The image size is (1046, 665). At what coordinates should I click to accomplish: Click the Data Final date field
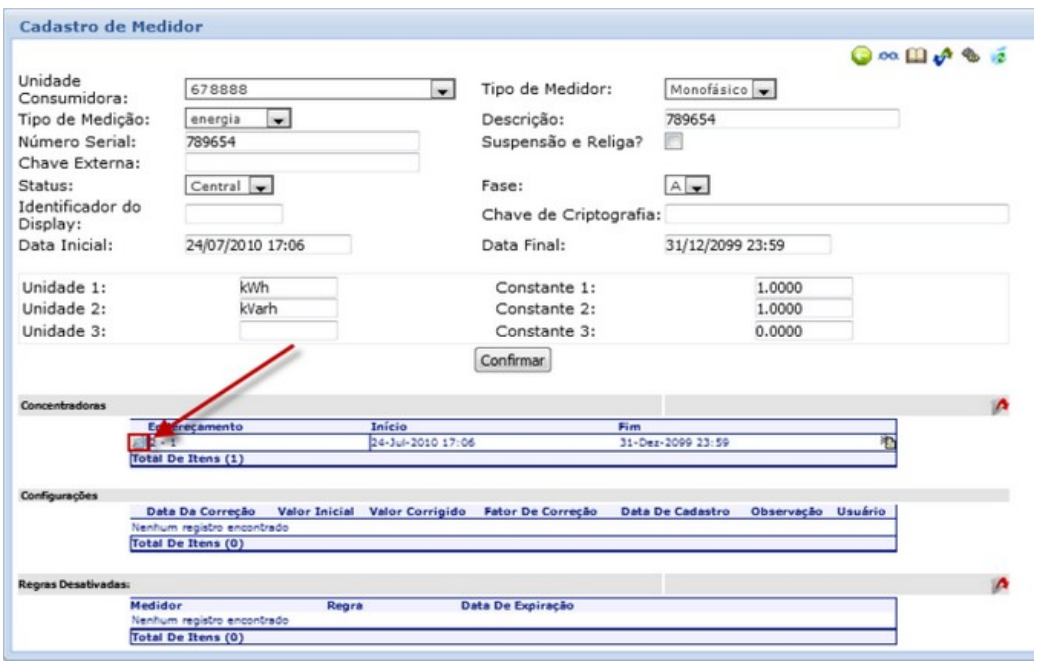click(747, 245)
